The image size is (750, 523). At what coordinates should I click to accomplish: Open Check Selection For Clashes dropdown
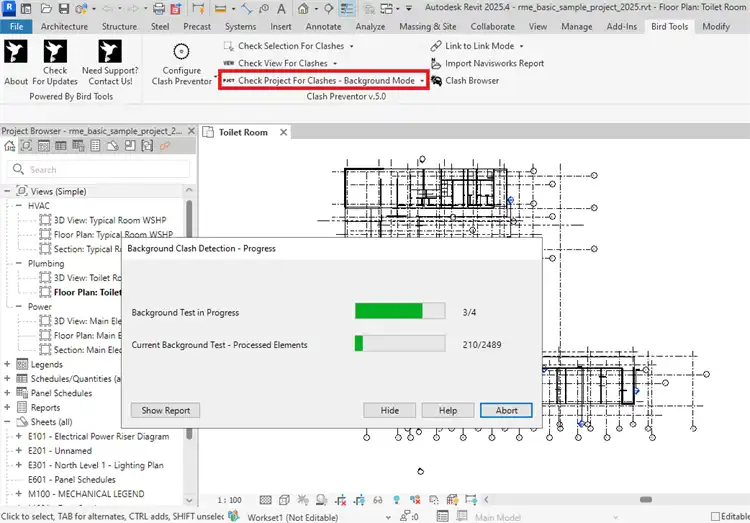[350, 46]
